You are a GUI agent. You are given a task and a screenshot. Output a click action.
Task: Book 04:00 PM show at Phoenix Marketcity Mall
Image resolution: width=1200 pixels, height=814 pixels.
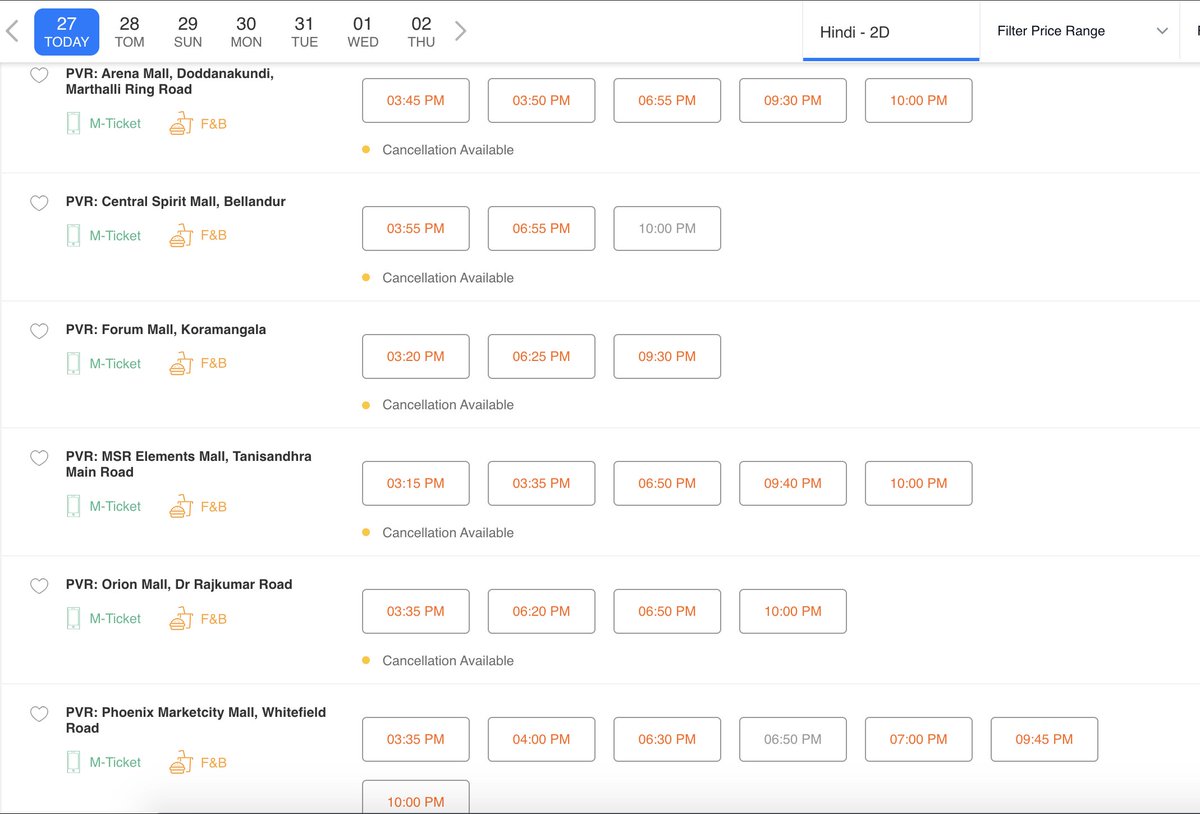click(x=542, y=739)
